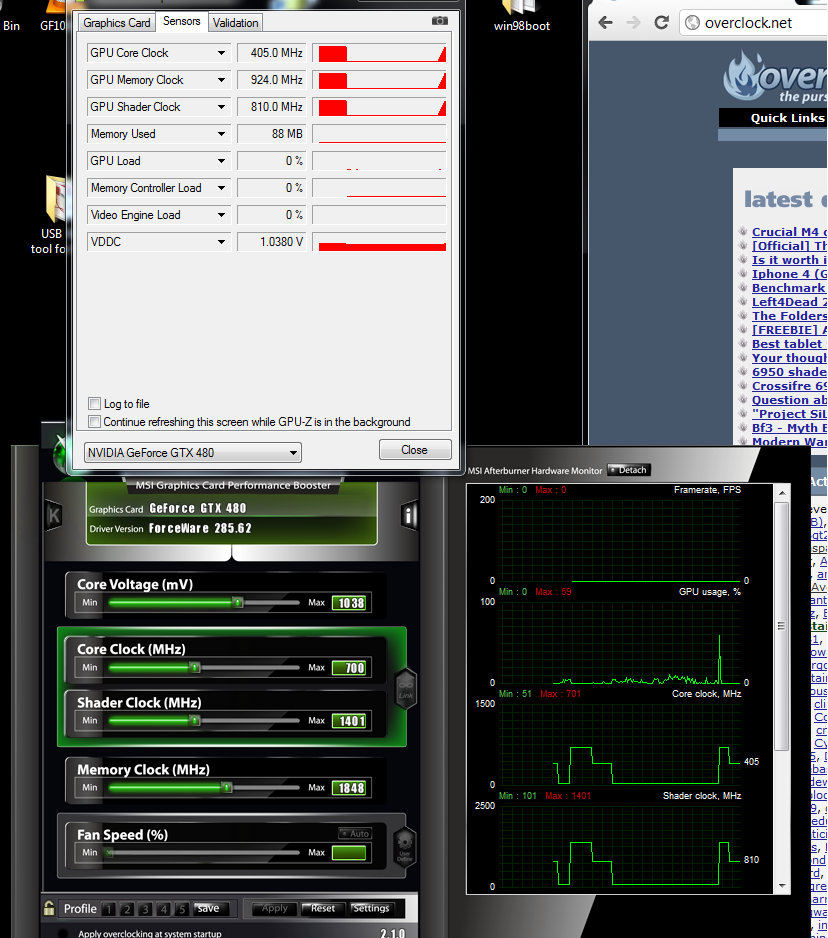This screenshot has height=938, width=828.
Task: Click the Core Voltage slider handle
Action: coord(238,602)
